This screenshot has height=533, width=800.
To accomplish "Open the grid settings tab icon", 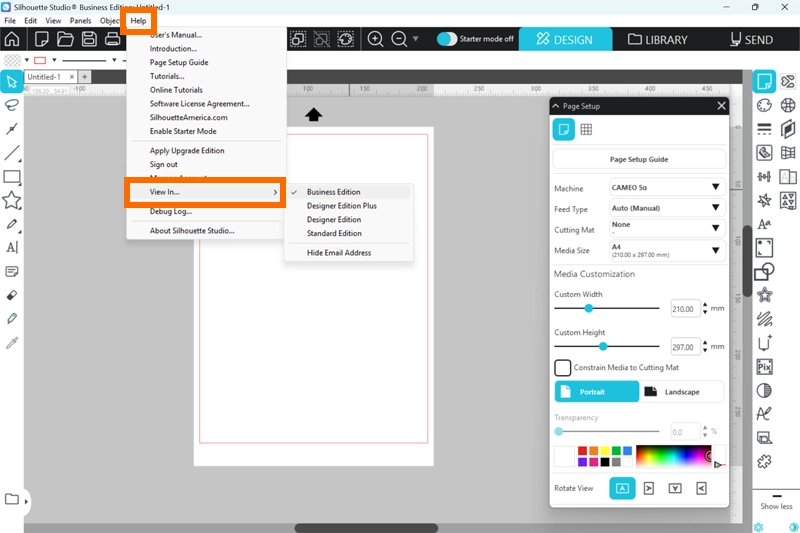I will (x=586, y=129).
